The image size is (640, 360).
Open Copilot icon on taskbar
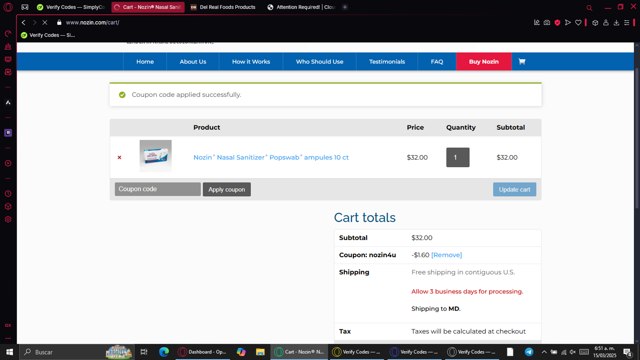[x=241, y=352]
